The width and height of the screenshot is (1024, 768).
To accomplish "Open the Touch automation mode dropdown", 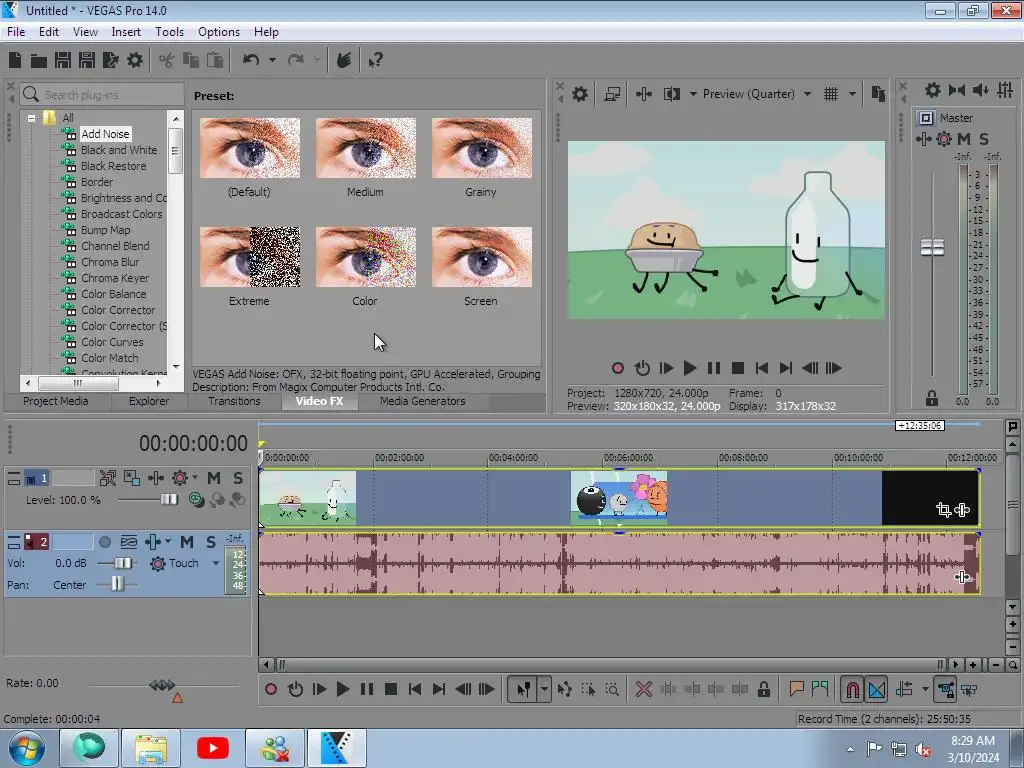I will click(216, 563).
